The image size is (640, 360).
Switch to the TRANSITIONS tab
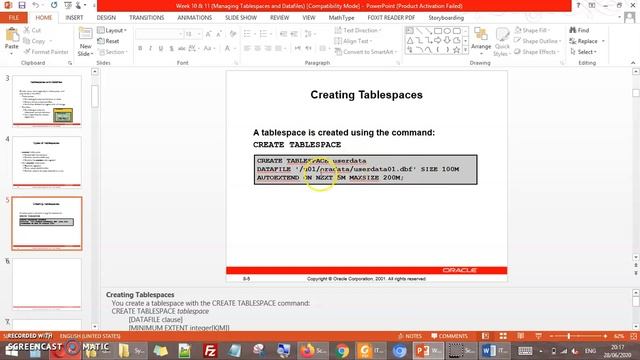[147, 18]
